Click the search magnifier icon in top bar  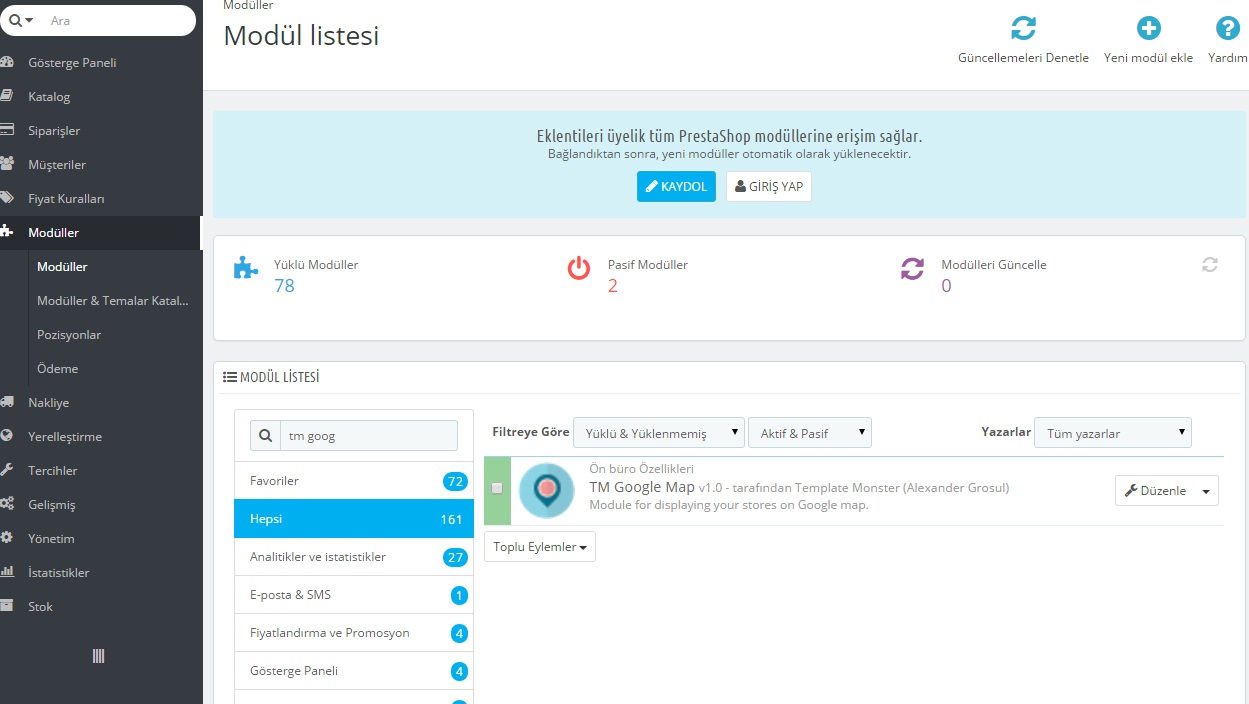15,20
